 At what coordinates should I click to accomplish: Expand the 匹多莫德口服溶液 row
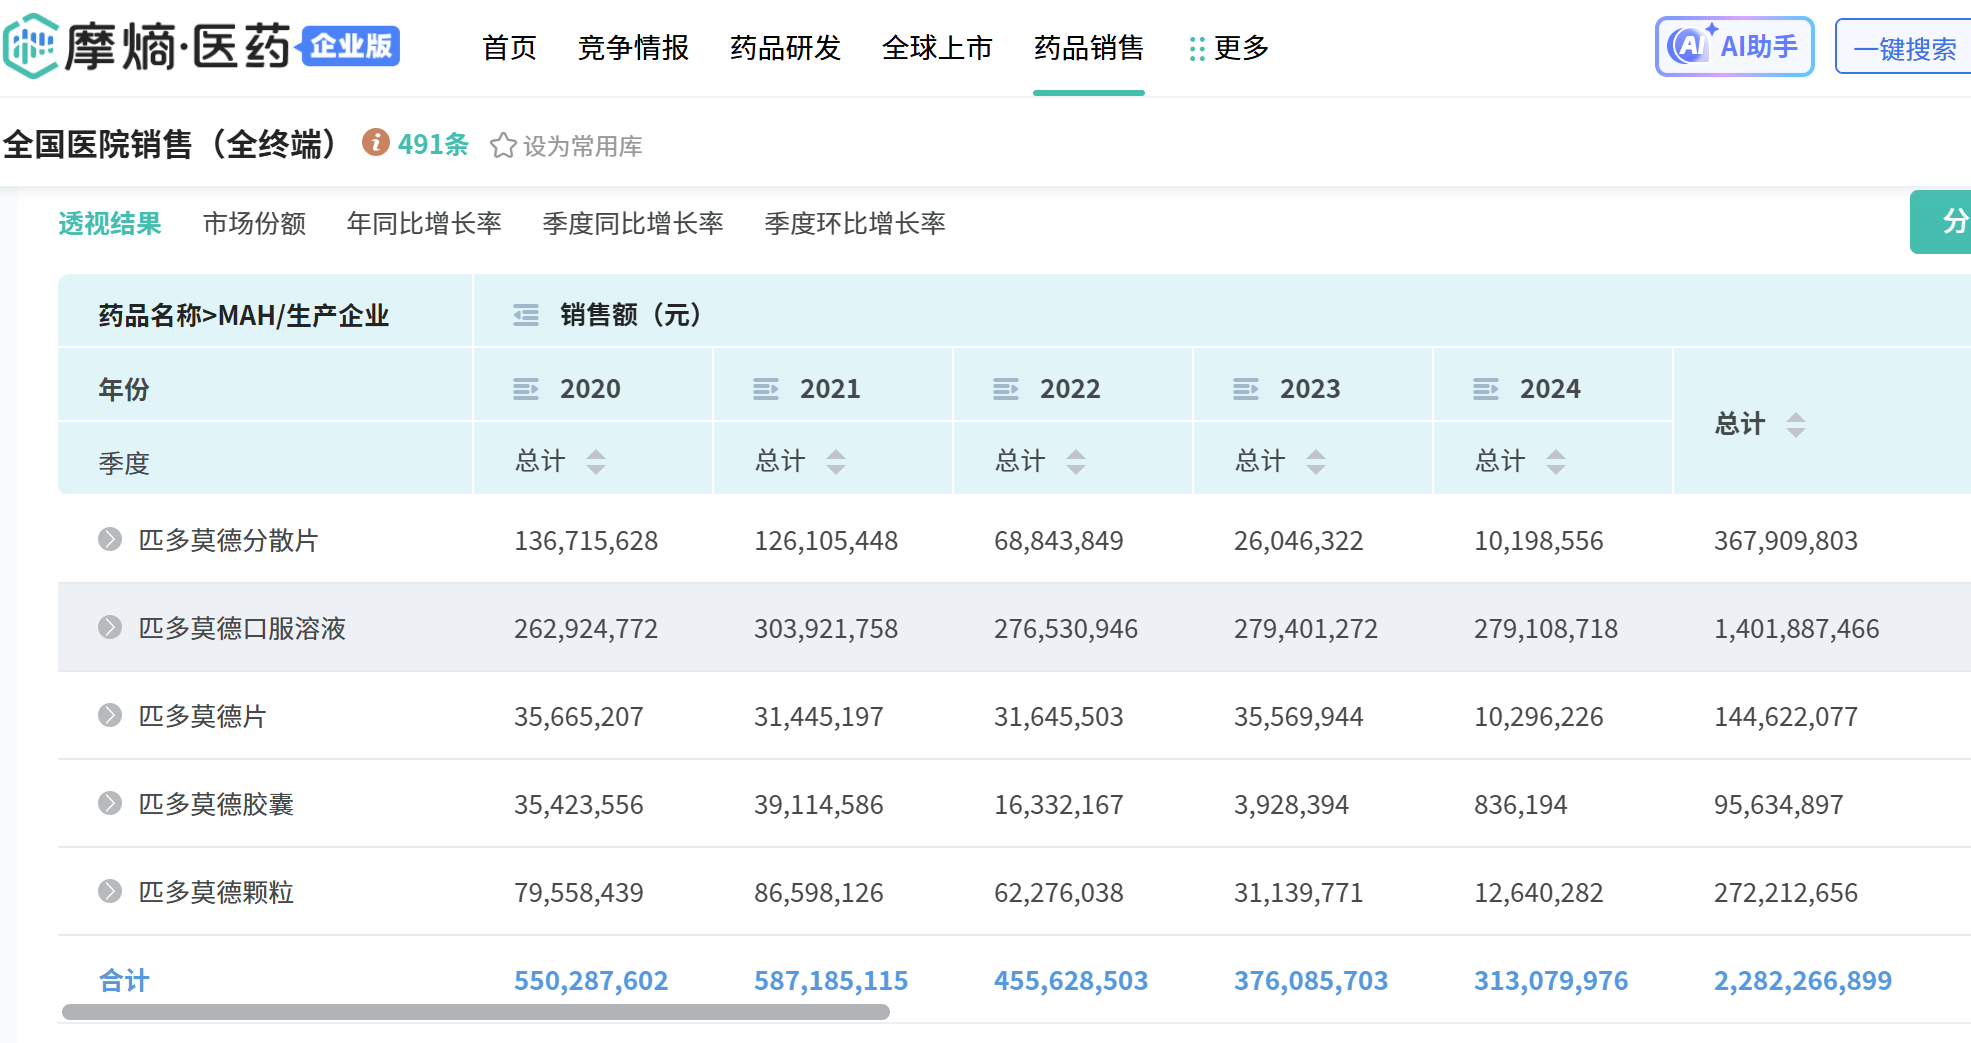pos(110,628)
